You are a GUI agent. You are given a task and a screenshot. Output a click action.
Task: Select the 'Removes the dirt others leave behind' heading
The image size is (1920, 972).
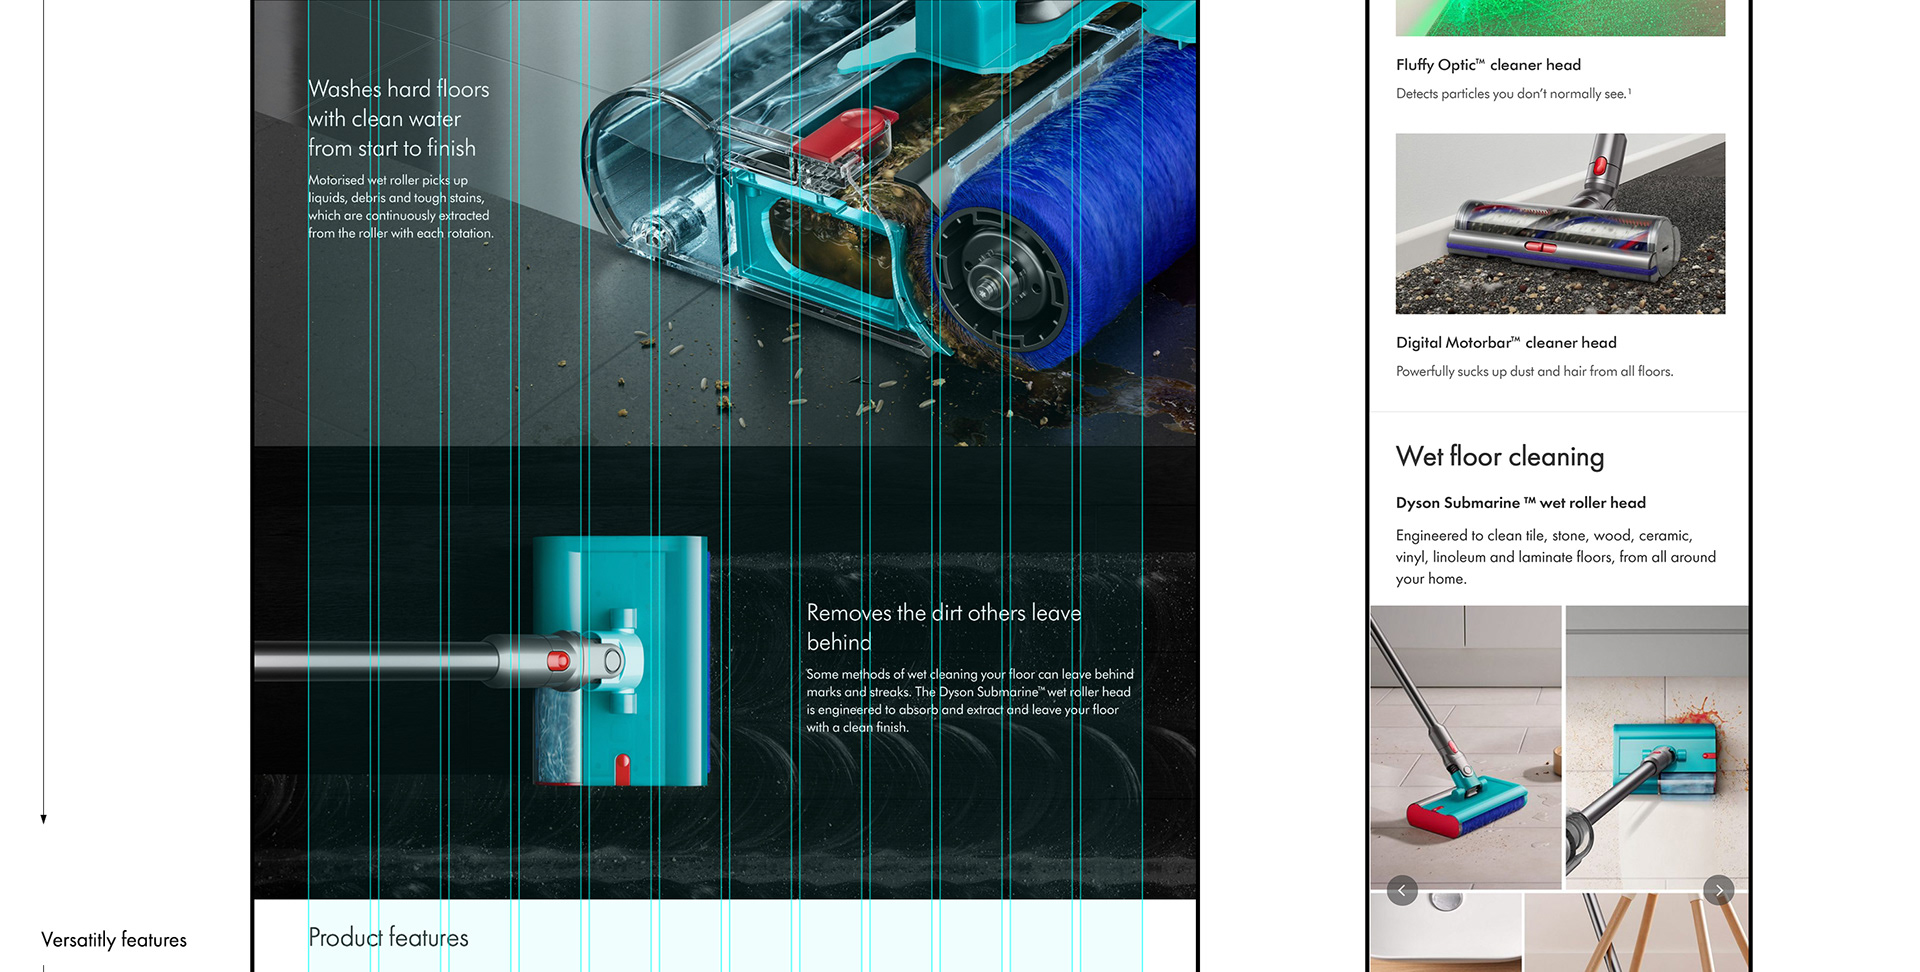[x=944, y=627]
